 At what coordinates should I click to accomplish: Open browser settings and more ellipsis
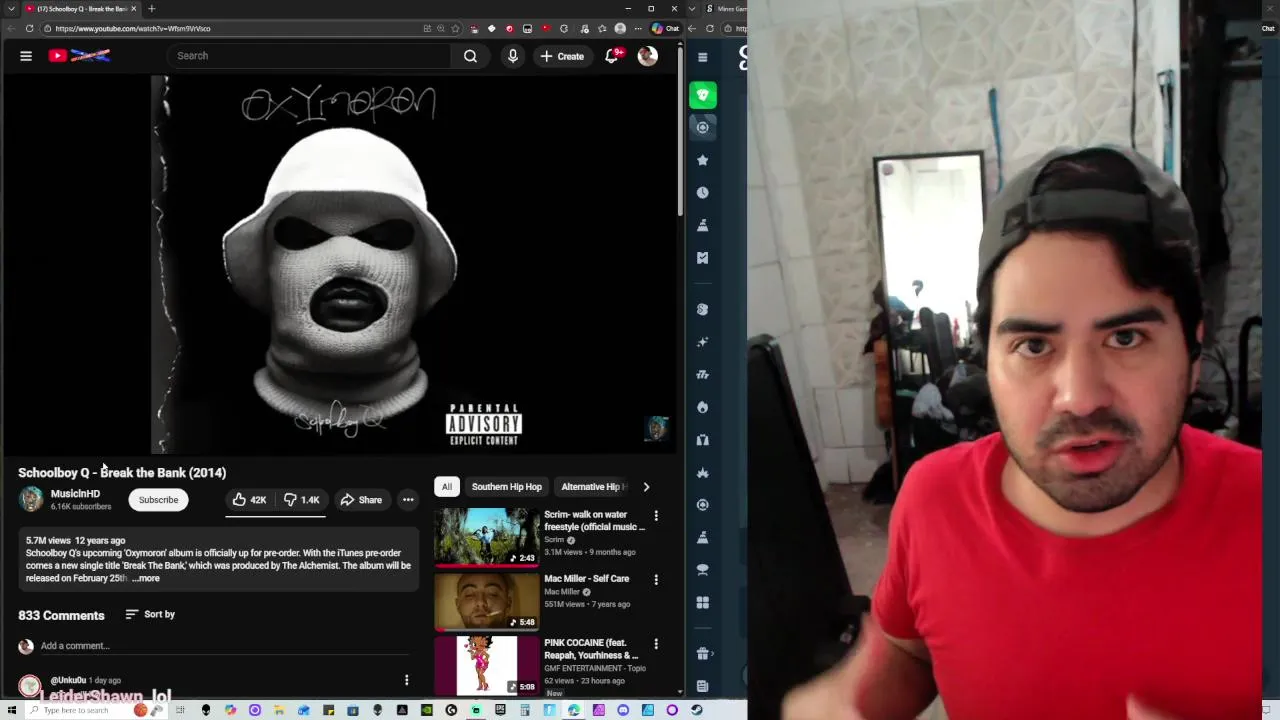coord(637,29)
